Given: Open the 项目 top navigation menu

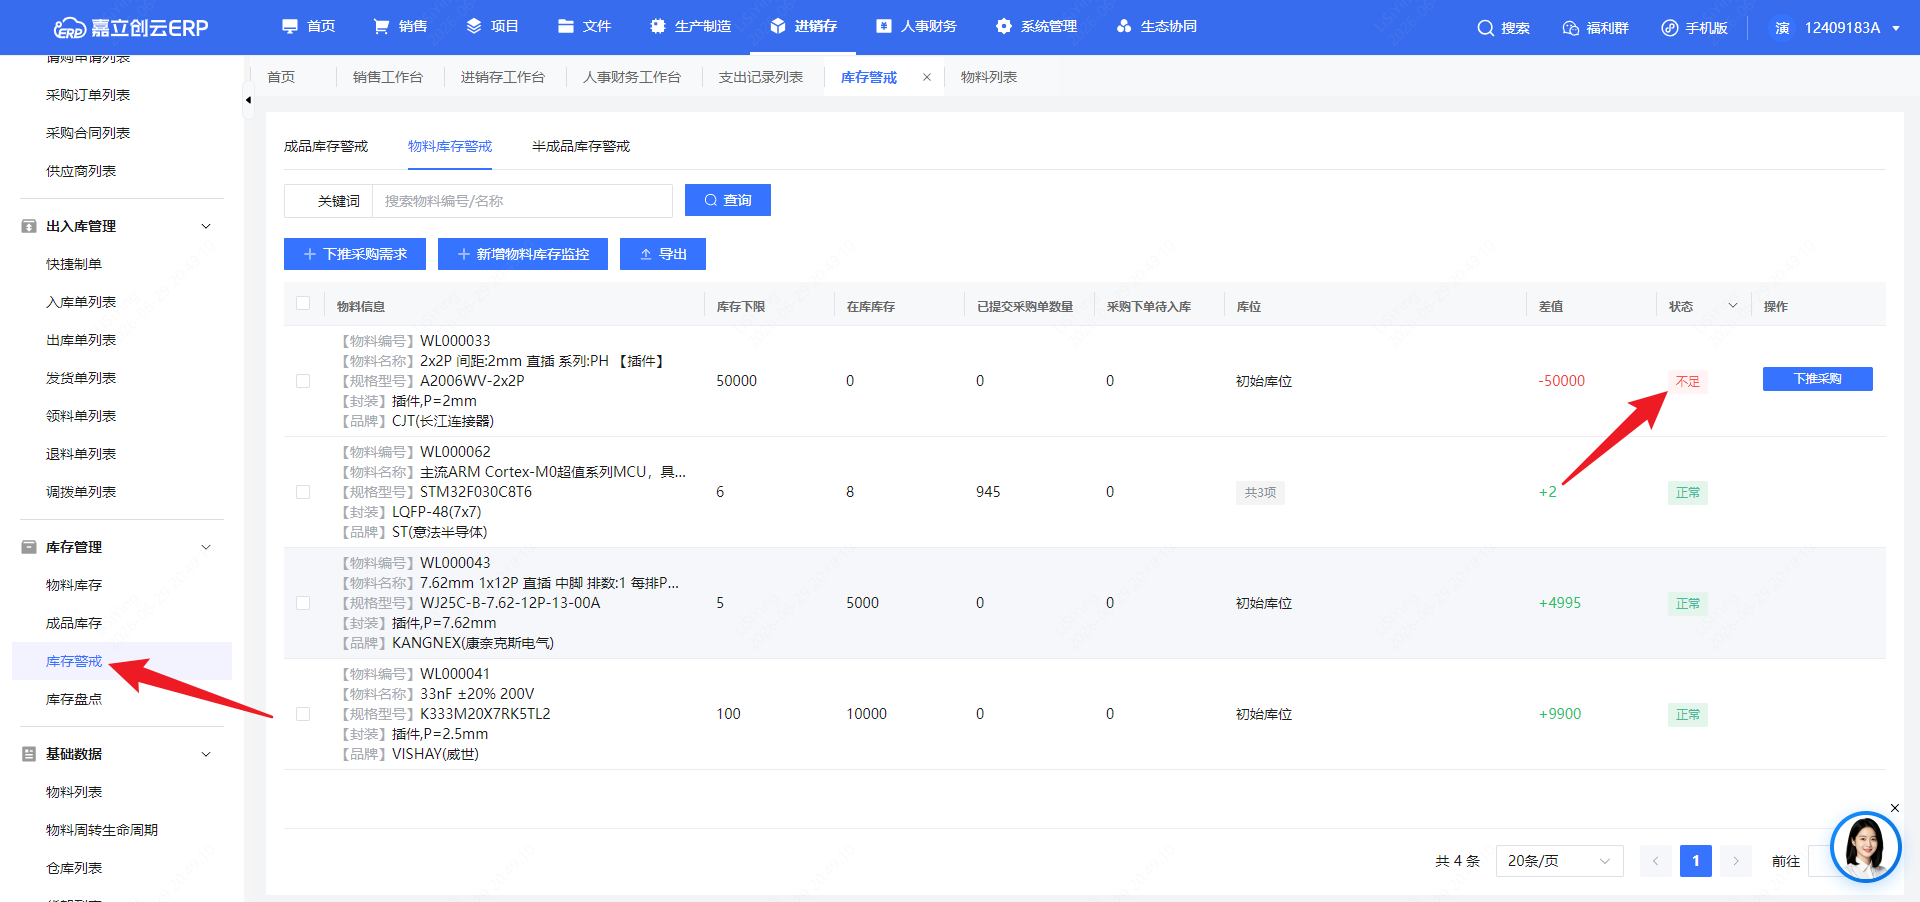Looking at the screenshot, I should [492, 26].
